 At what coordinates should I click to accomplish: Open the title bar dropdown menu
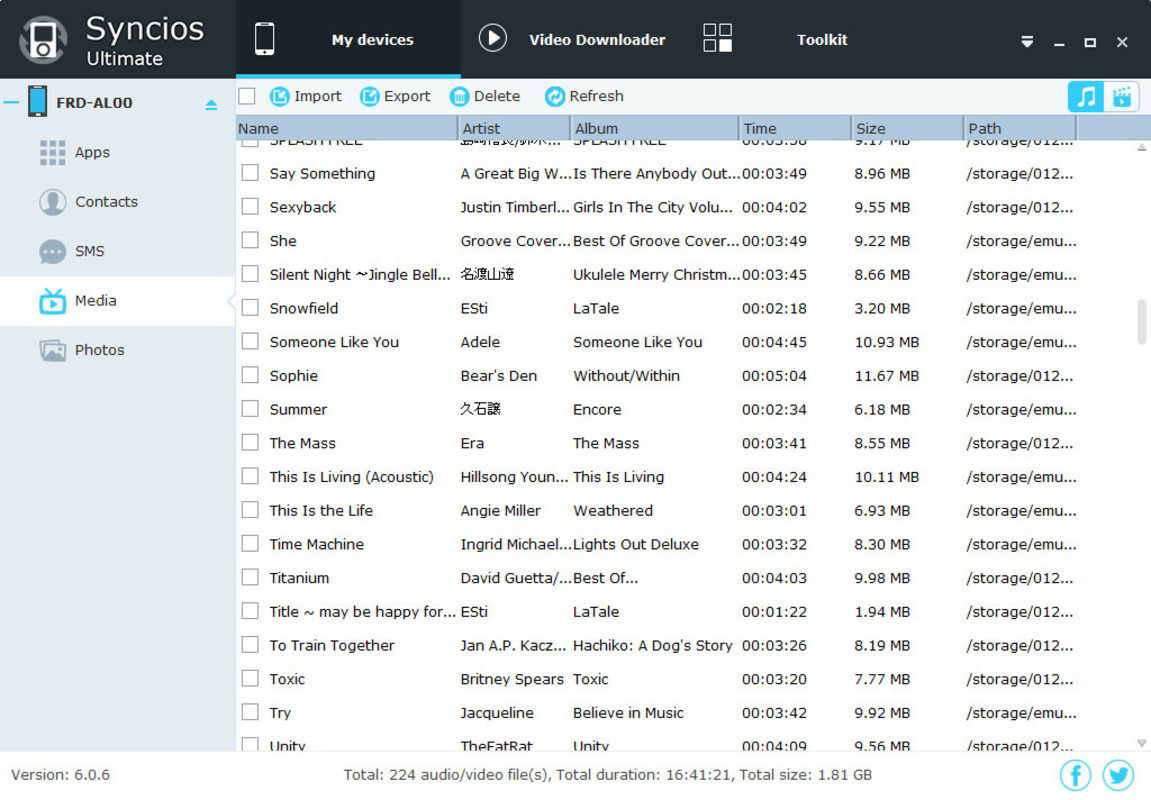(x=1027, y=42)
